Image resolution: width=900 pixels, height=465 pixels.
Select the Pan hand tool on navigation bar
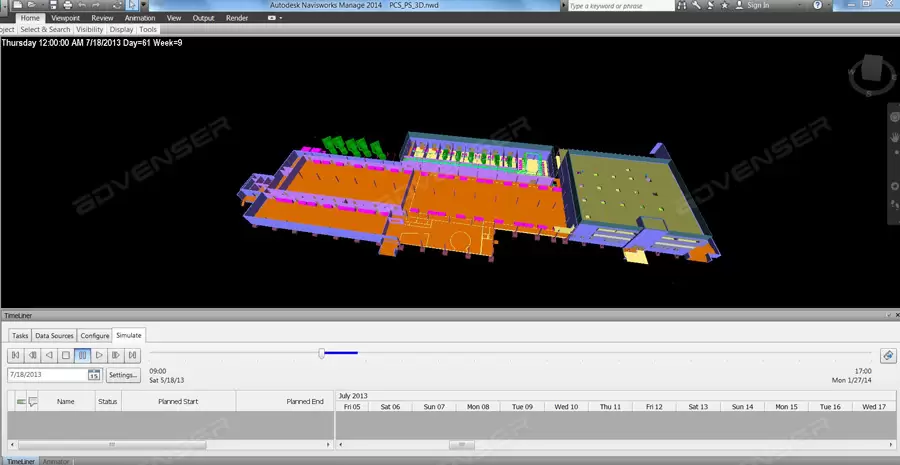894,137
